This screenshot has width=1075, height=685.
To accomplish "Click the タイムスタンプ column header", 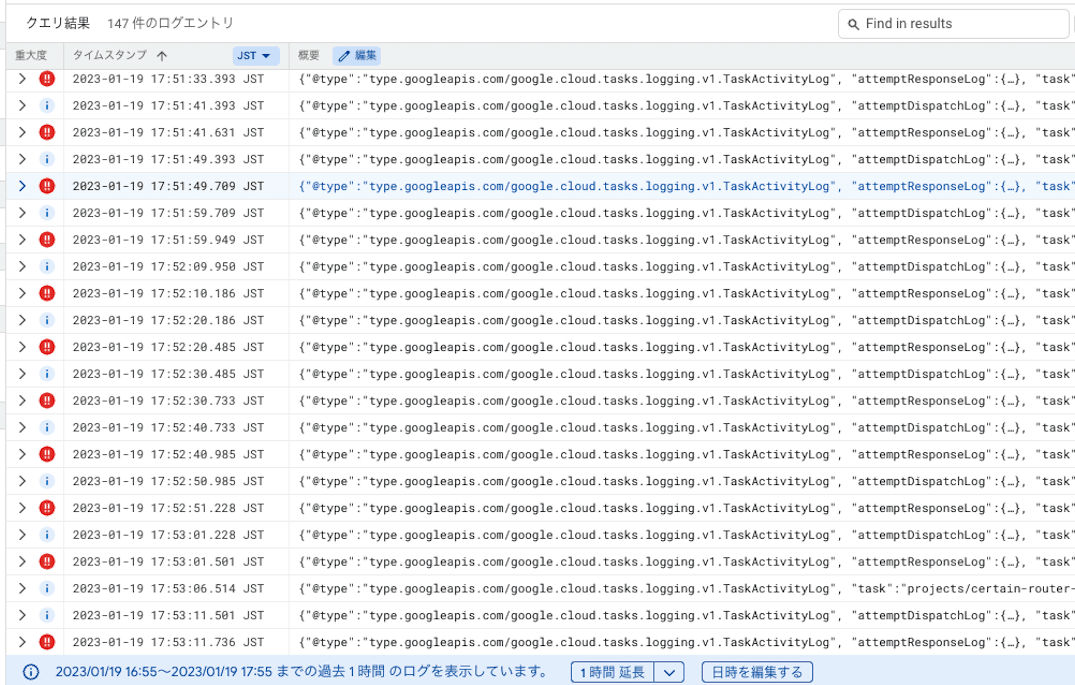I will click(x=110, y=56).
